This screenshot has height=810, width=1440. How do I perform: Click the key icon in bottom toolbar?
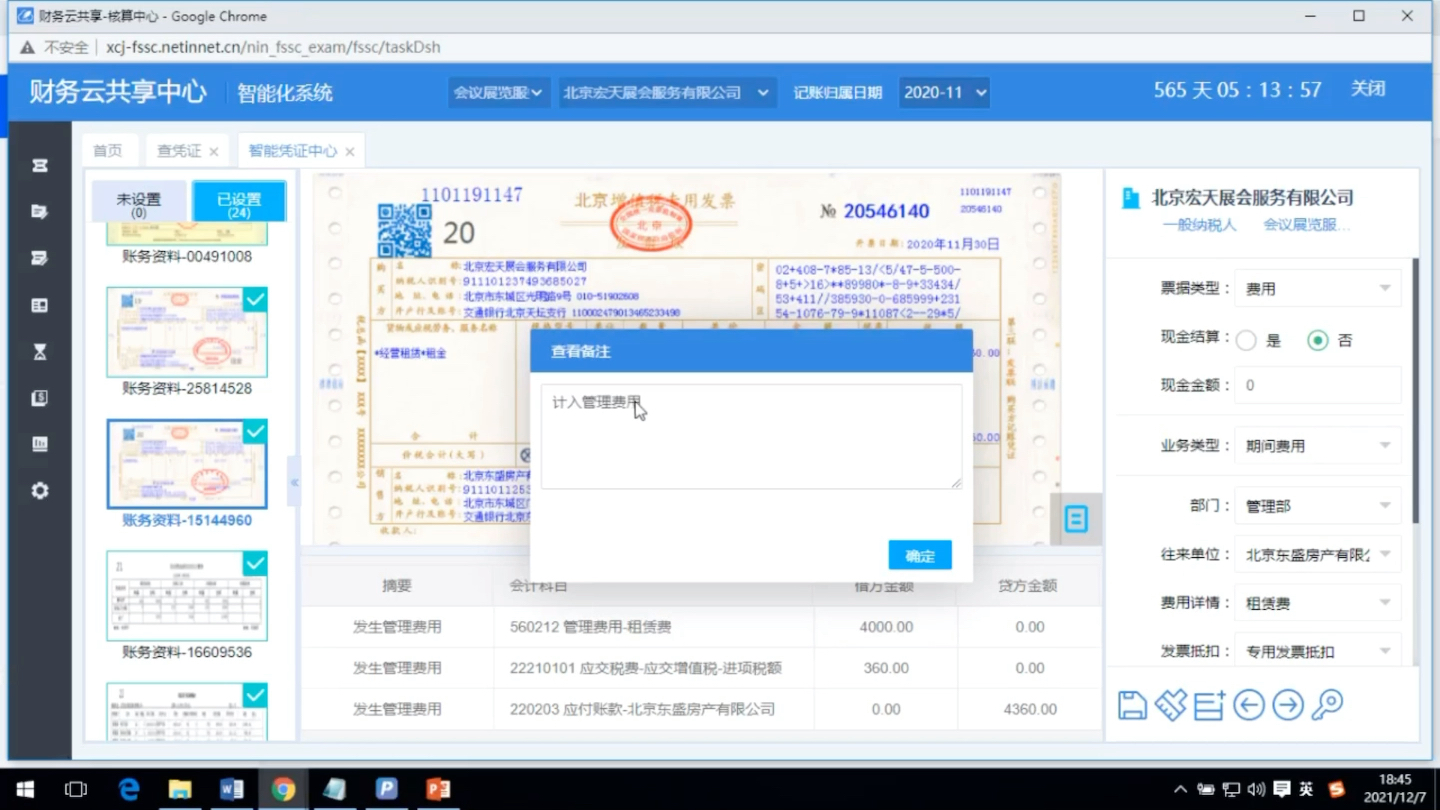[1327, 705]
